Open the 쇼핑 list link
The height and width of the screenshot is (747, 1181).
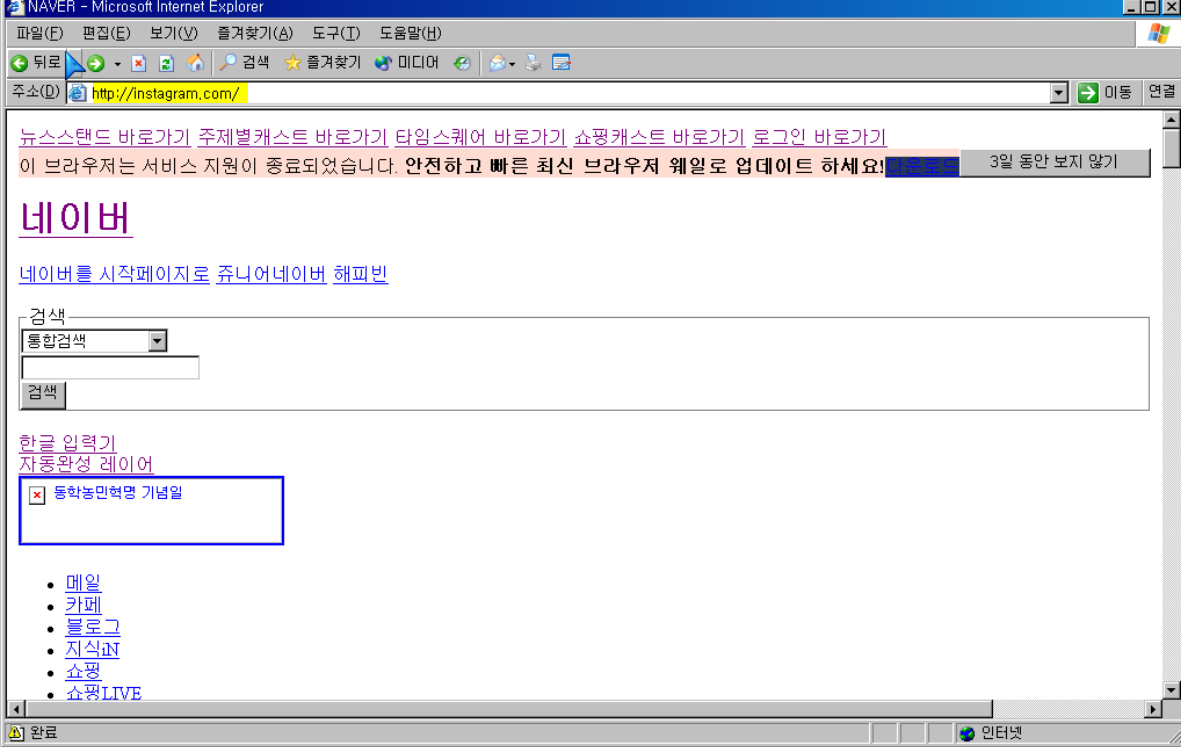point(84,671)
